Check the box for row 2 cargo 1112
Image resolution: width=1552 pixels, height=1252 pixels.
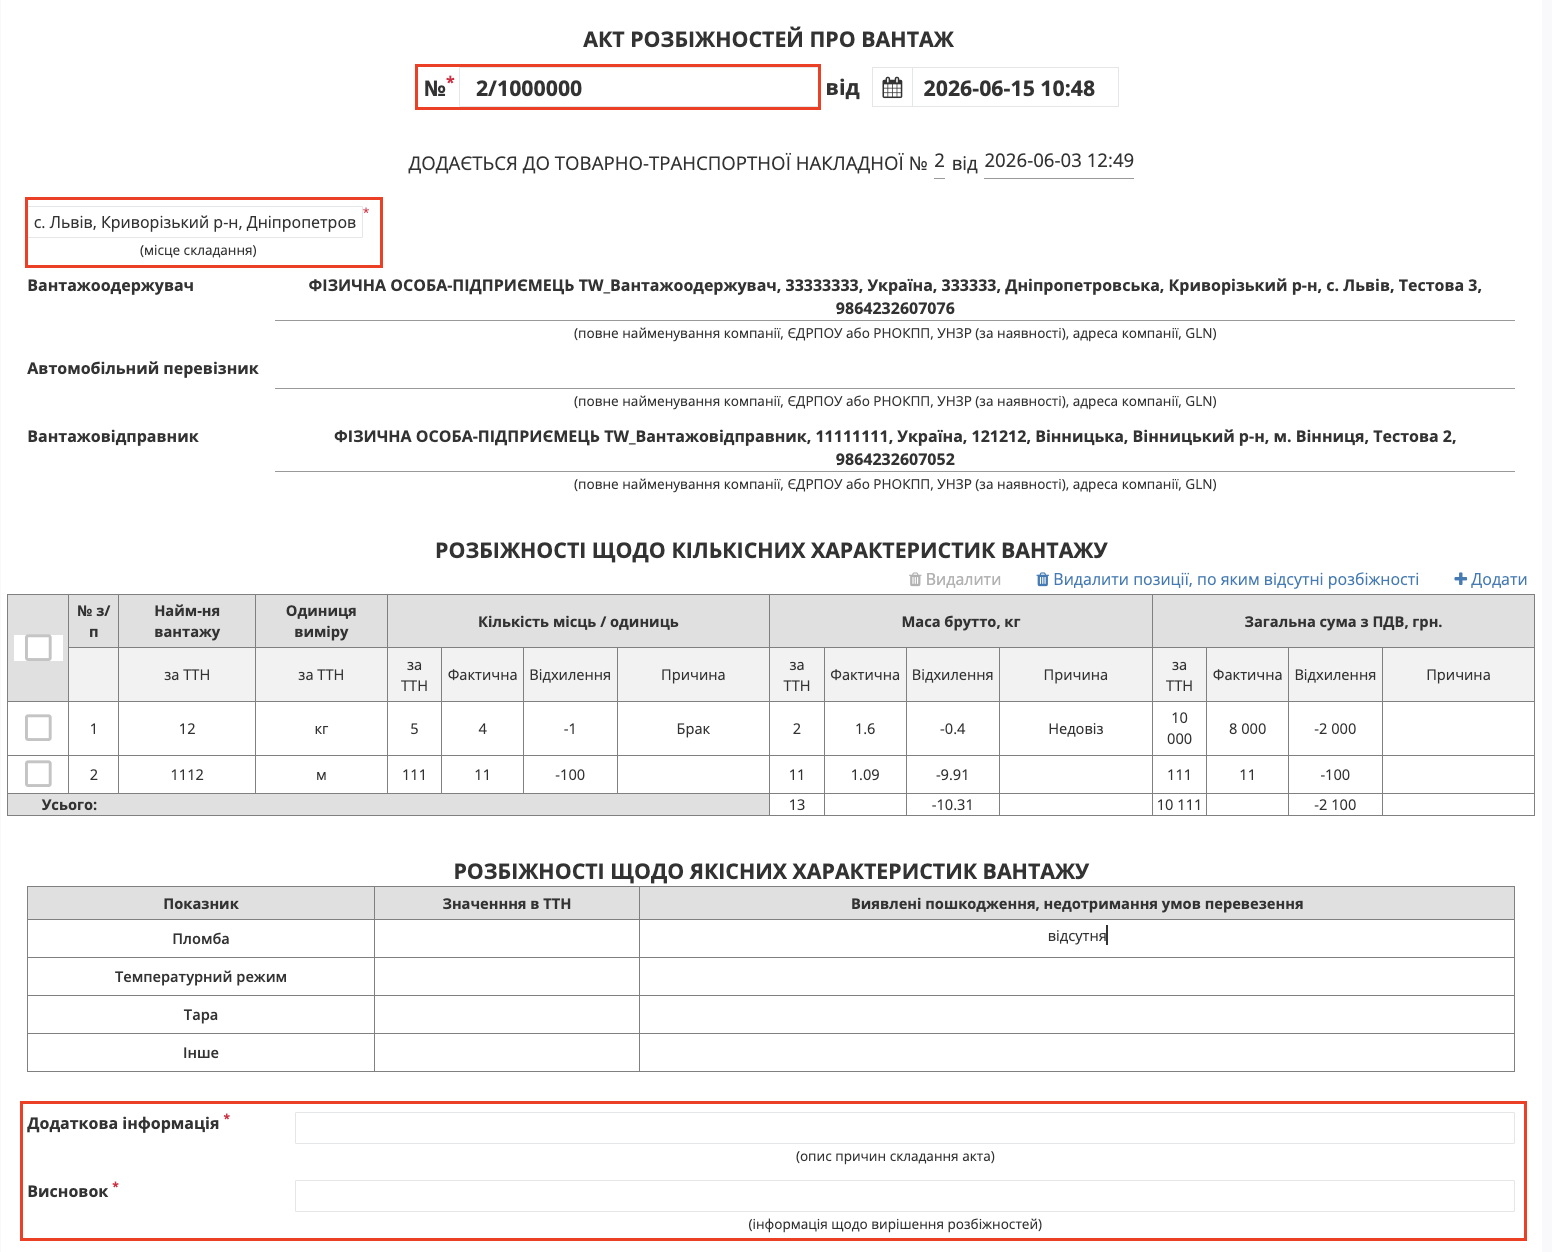click(x=38, y=774)
